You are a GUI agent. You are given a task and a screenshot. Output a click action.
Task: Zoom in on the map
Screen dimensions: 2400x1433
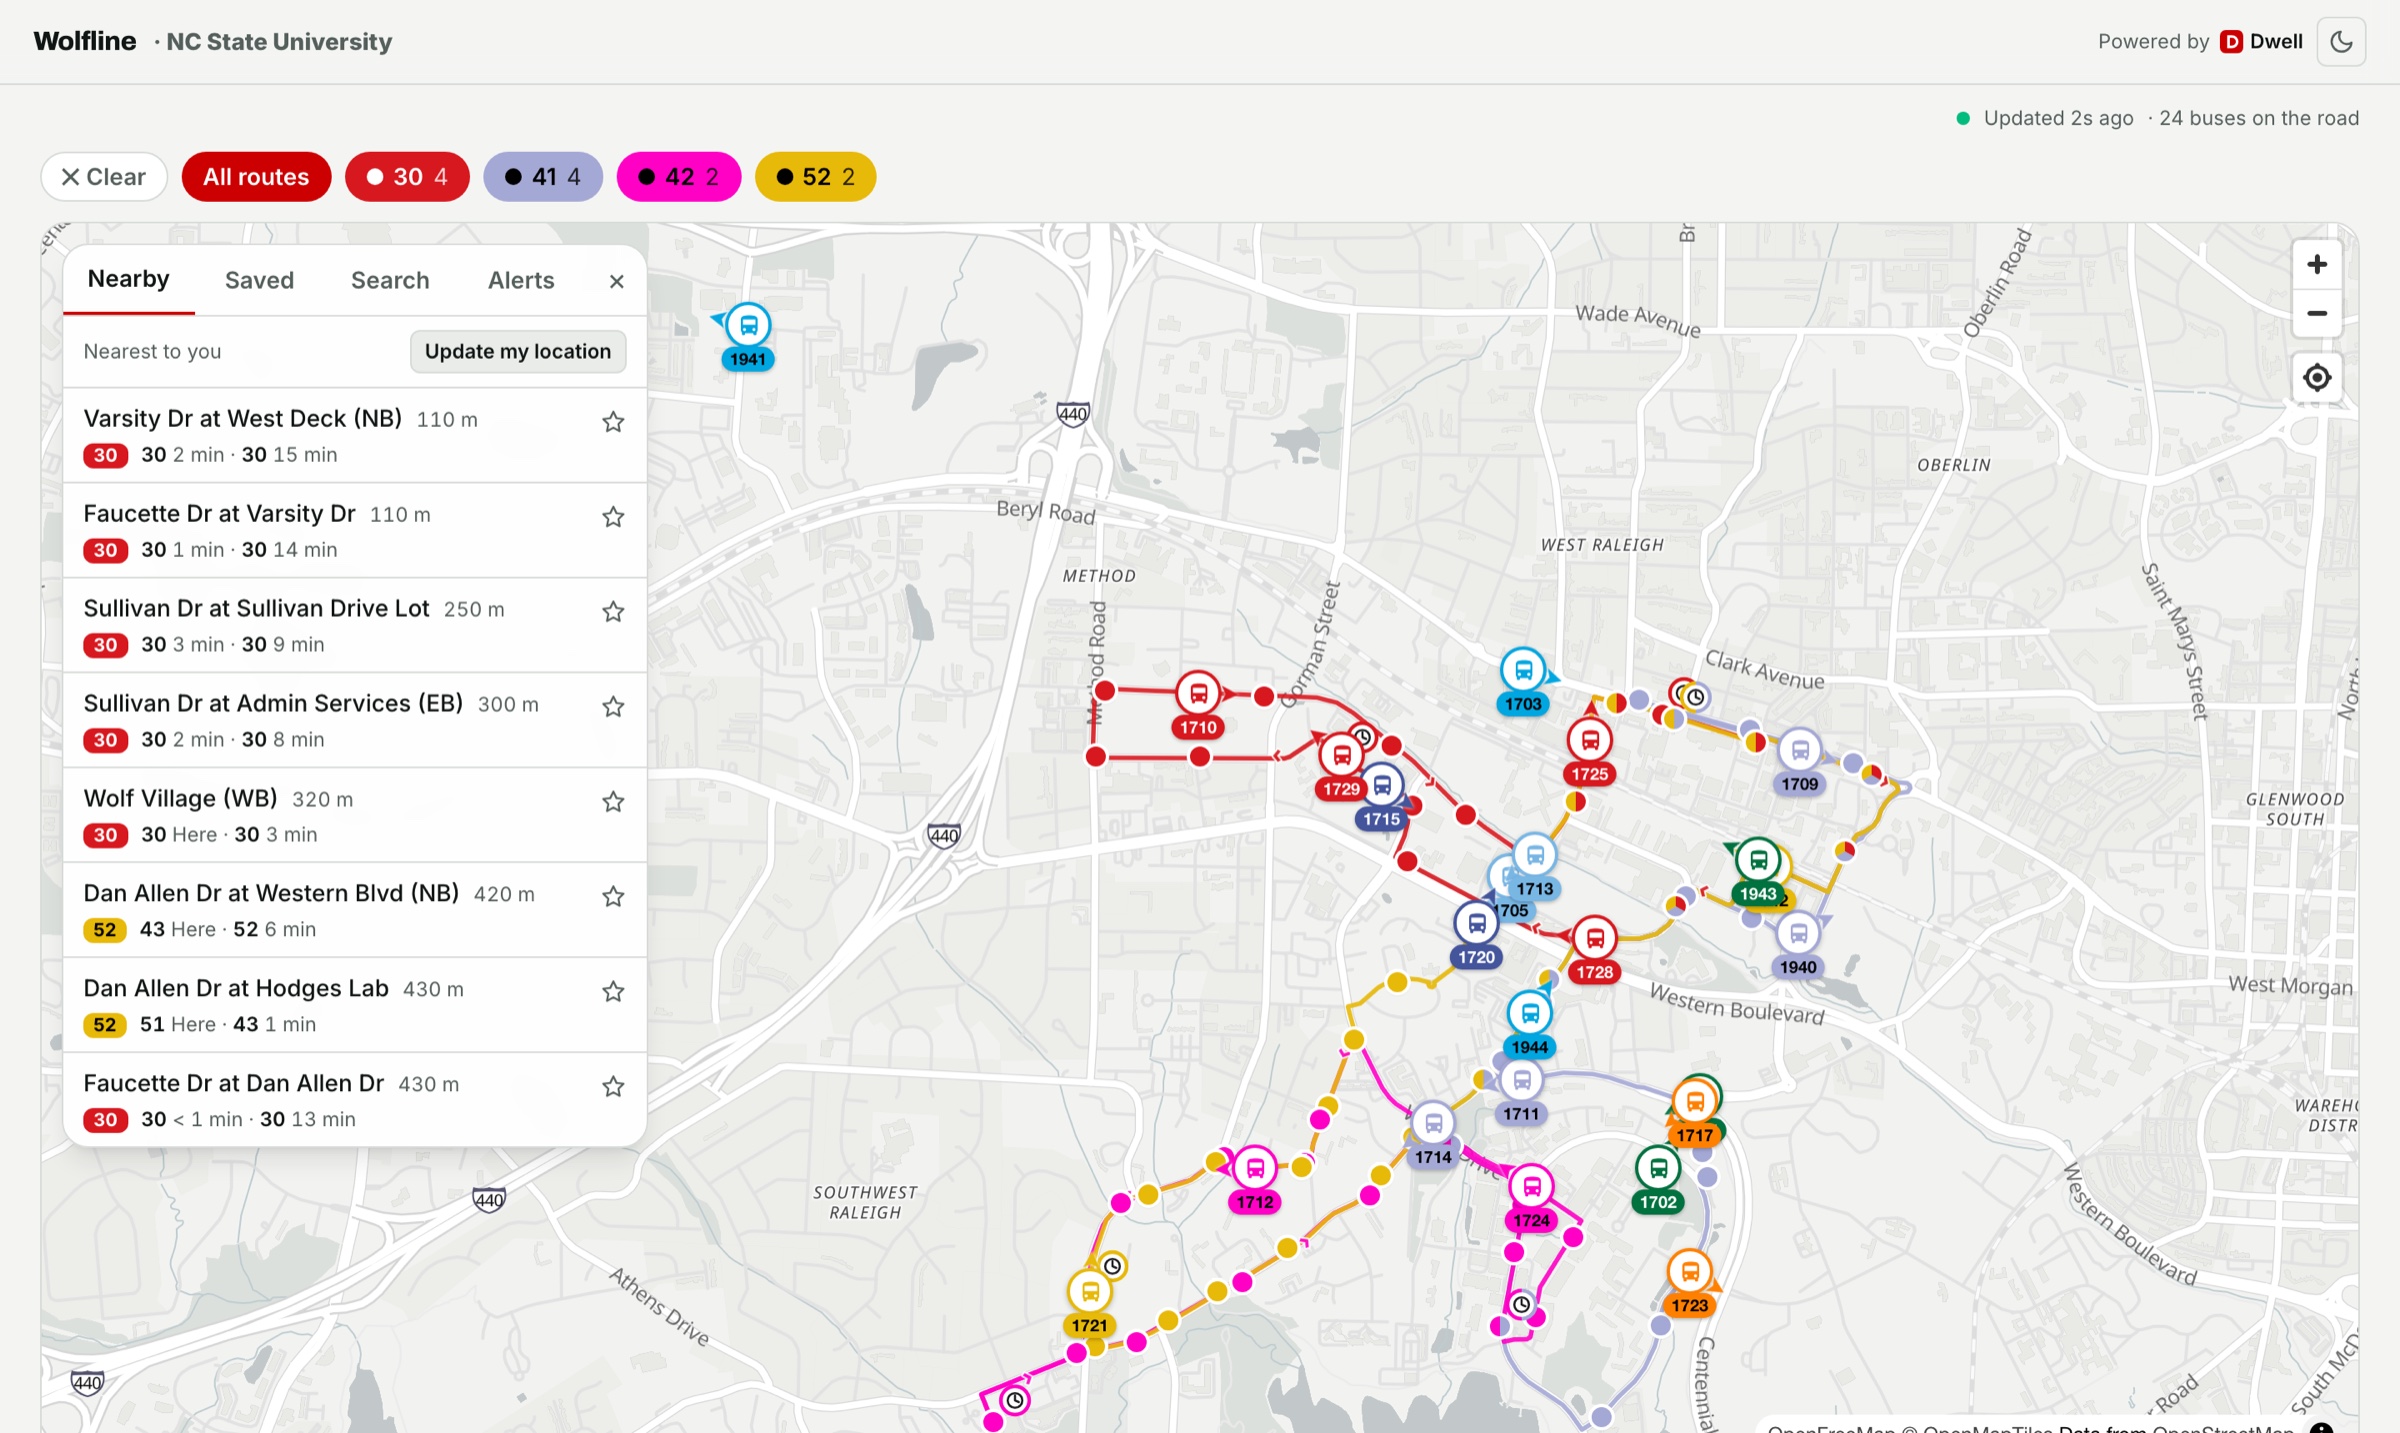(x=2317, y=264)
